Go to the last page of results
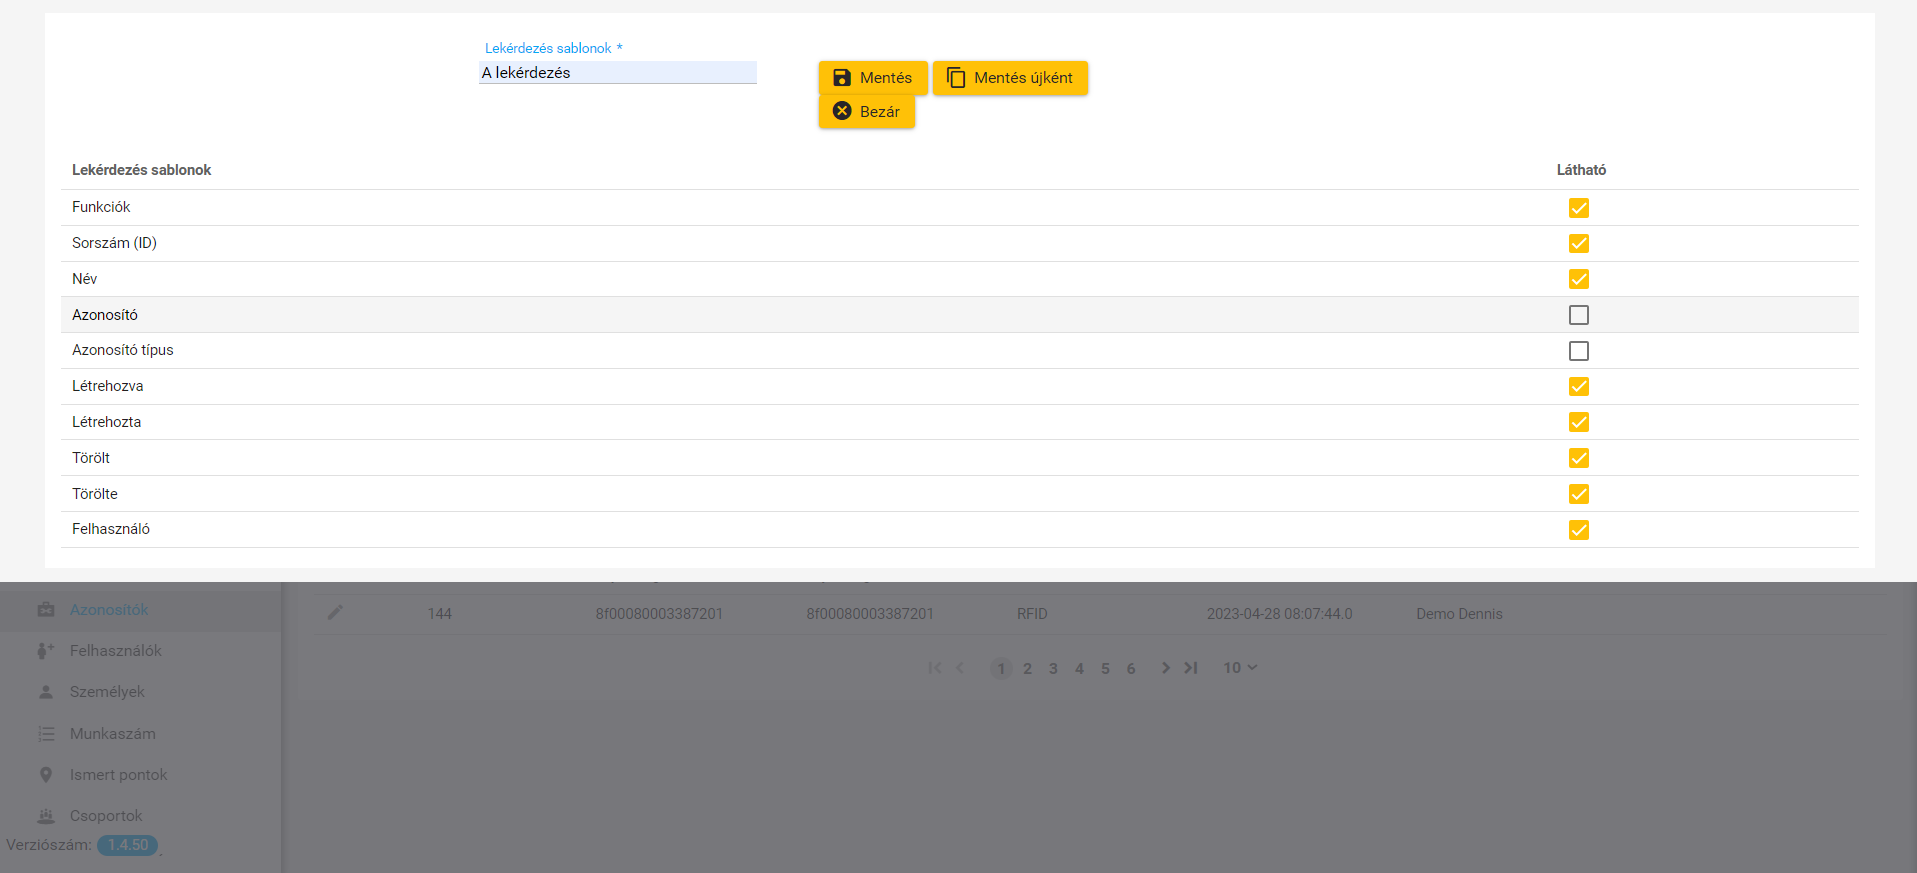This screenshot has height=873, width=1917. 1191,668
